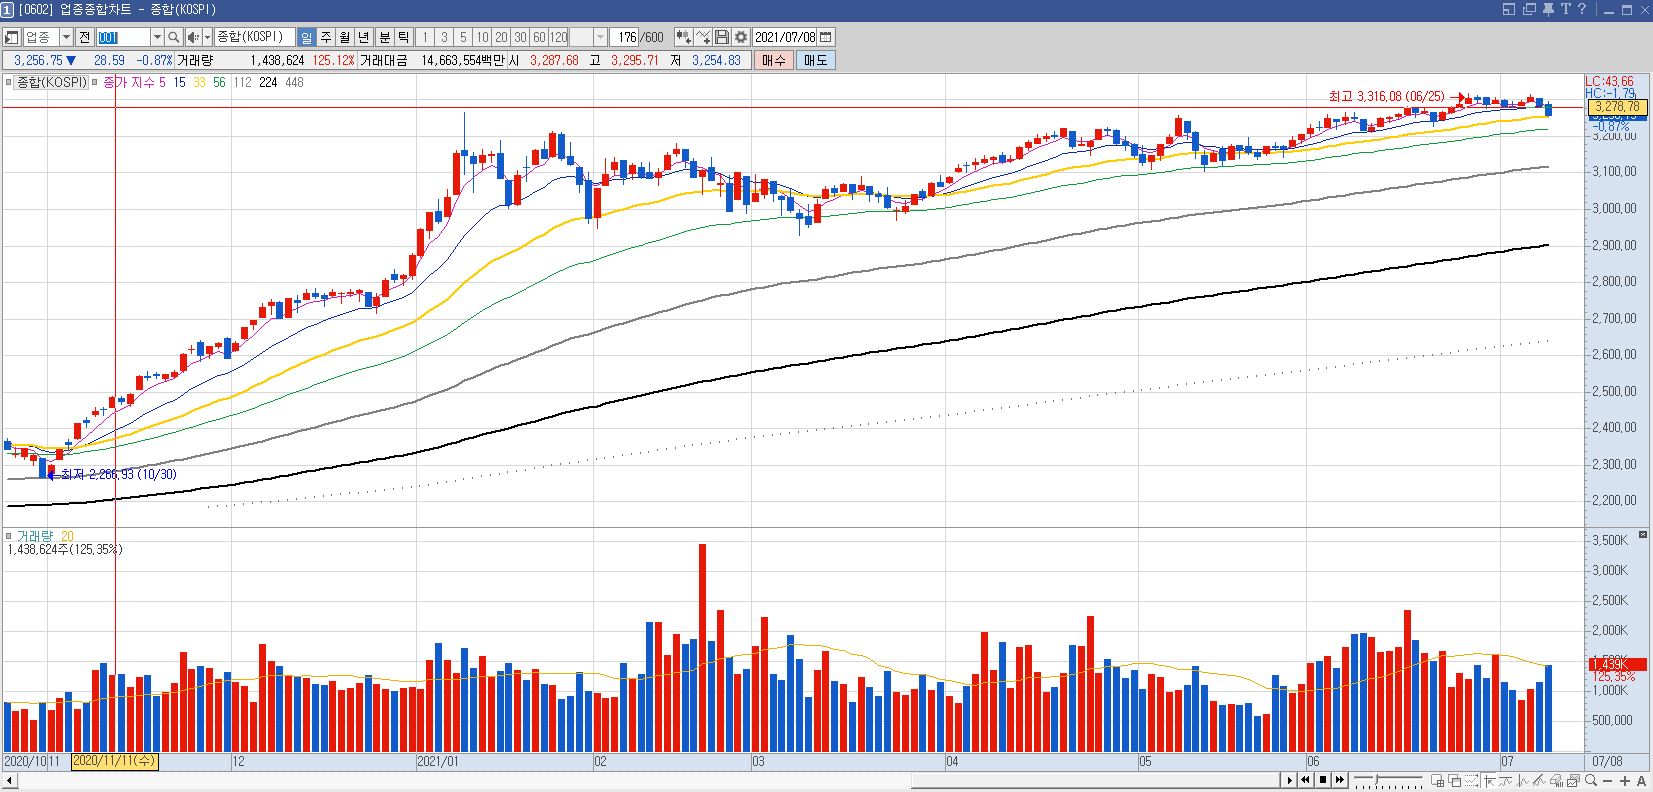Click the 2021/07/08 date field
This screenshot has height=792, width=1653.
(785, 37)
